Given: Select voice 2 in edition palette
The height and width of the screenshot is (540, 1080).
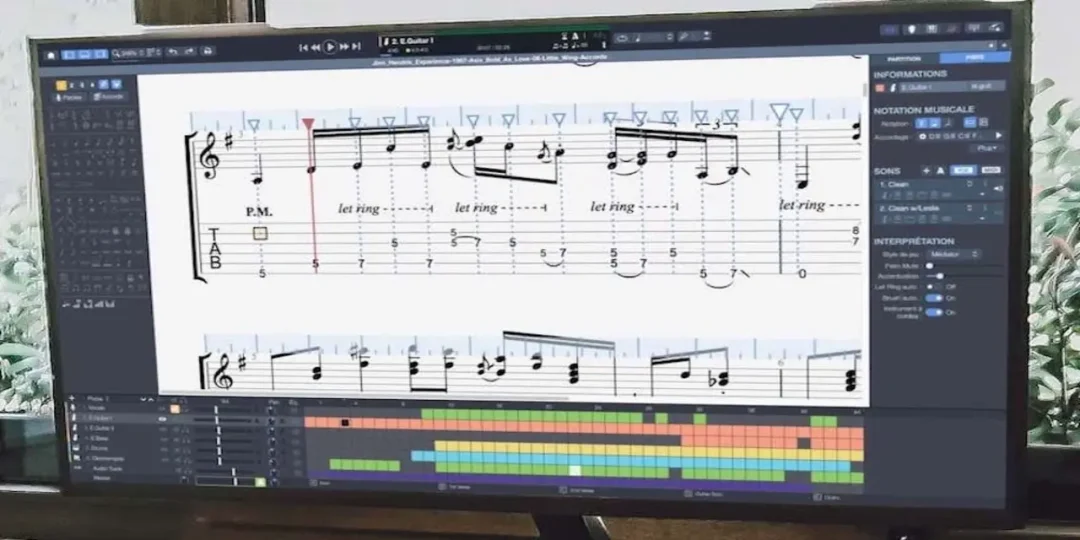Looking at the screenshot, I should [72, 85].
